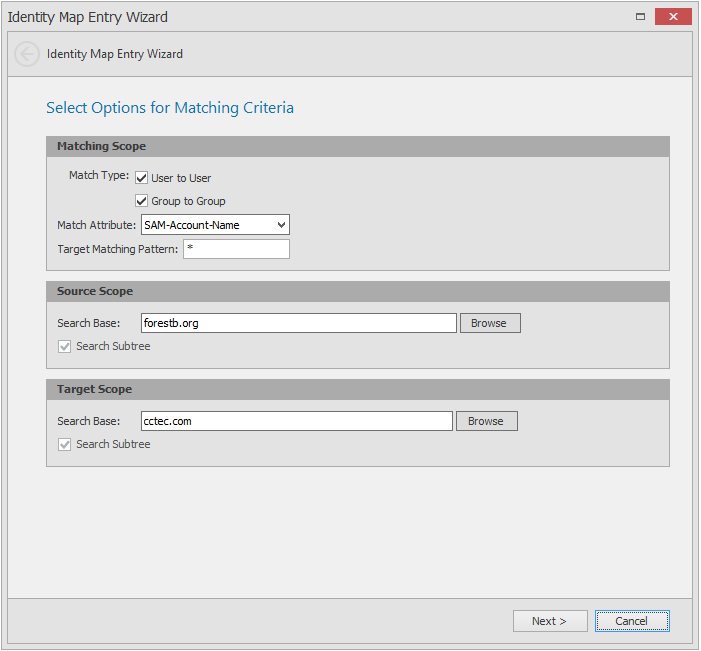Click the Next > button
Image resolution: width=701 pixels, height=651 pixels.
pyautogui.click(x=550, y=621)
